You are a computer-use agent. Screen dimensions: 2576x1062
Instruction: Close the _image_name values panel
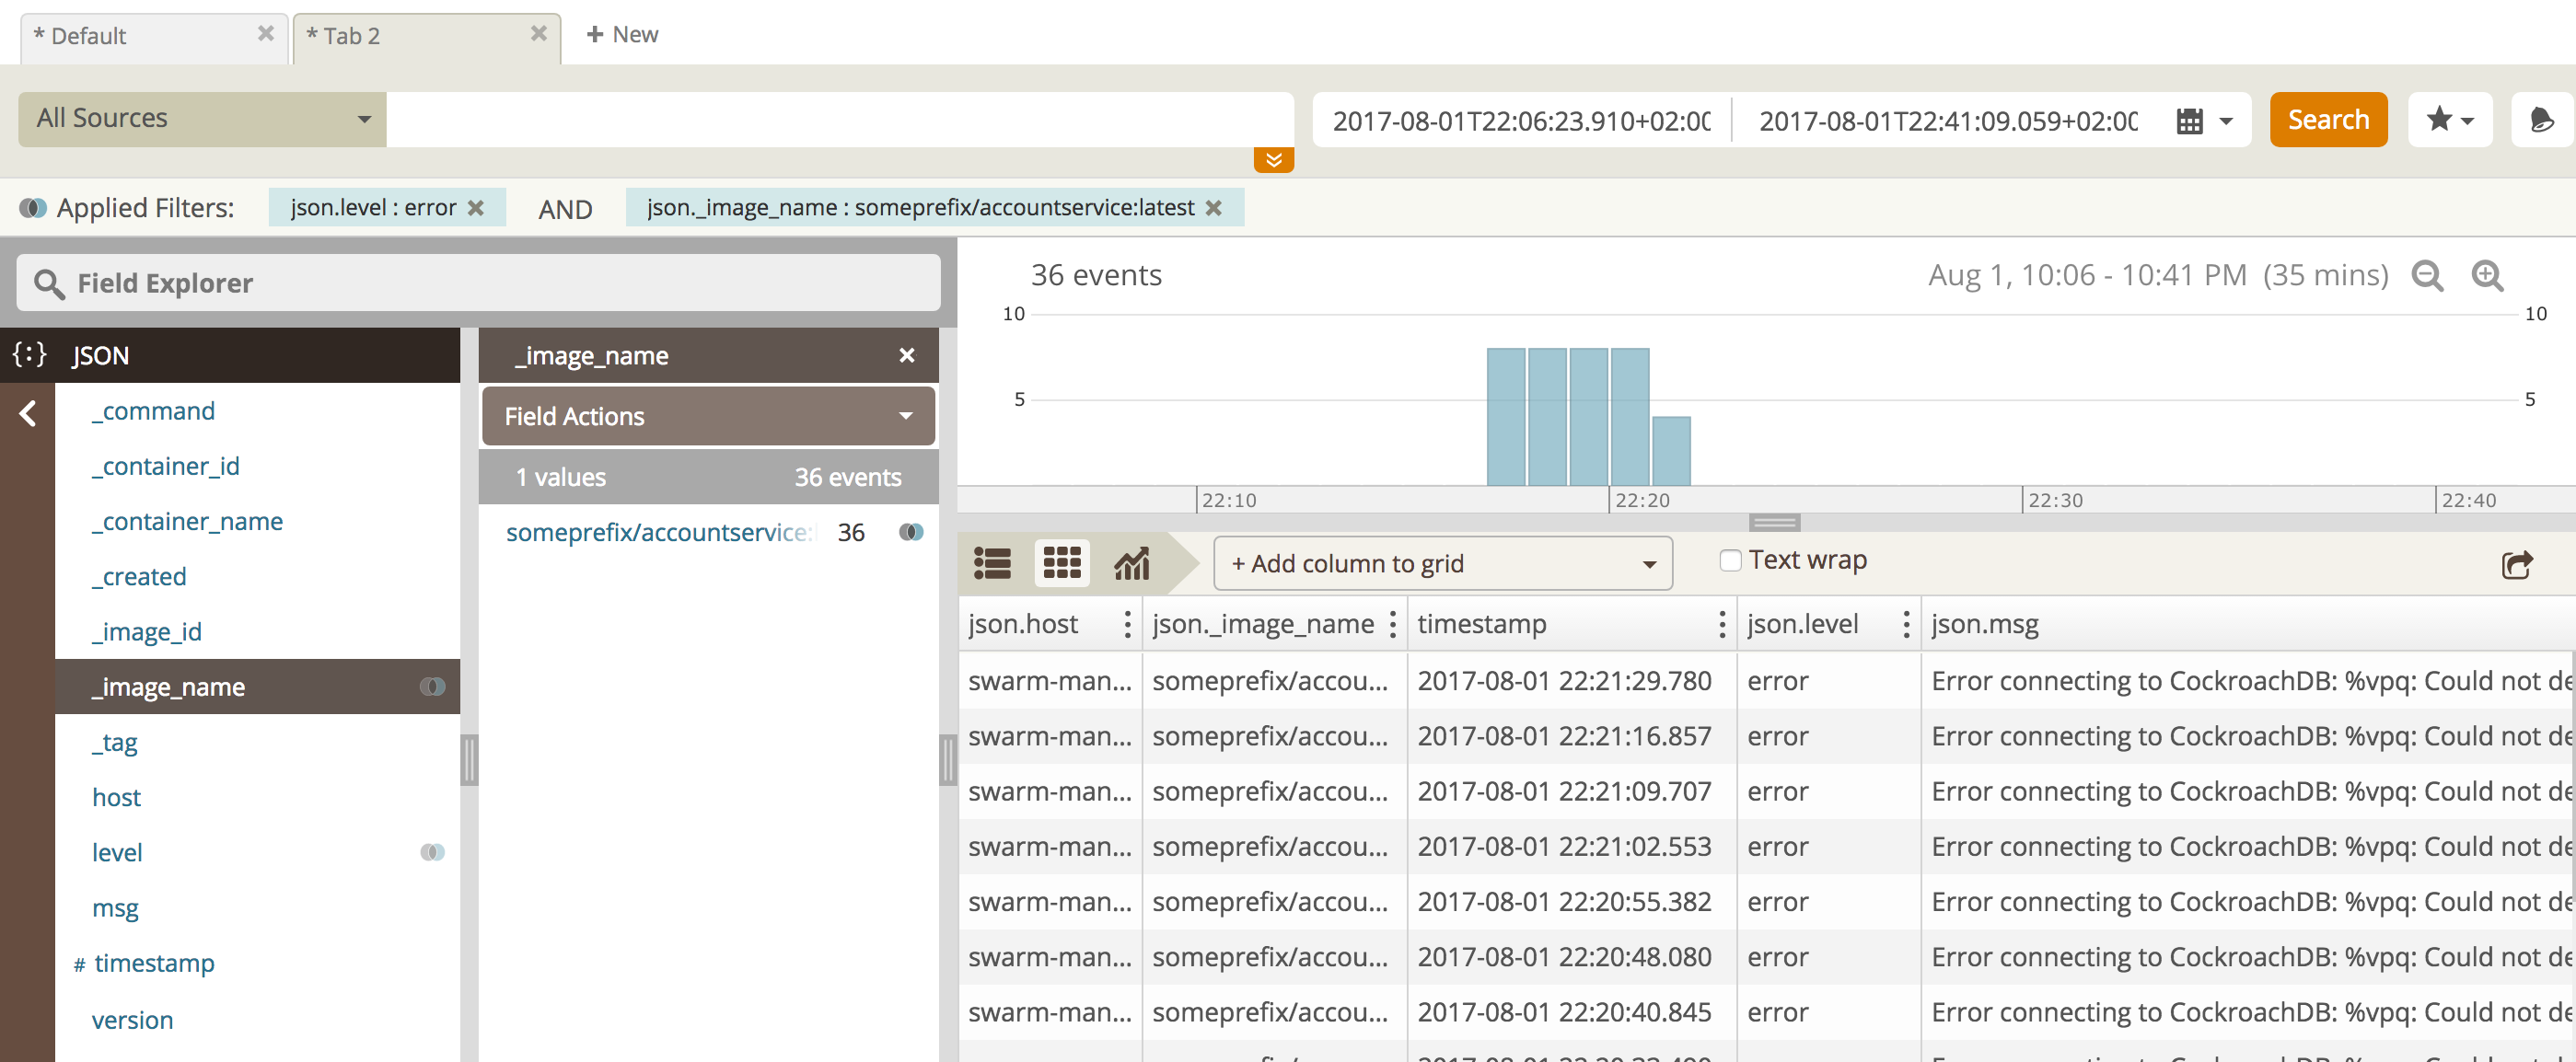pyautogui.click(x=906, y=355)
